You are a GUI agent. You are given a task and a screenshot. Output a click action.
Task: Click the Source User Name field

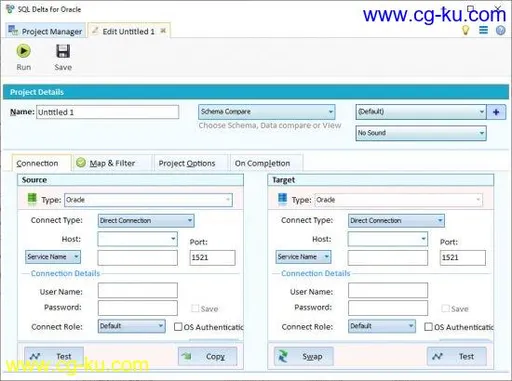point(138,290)
